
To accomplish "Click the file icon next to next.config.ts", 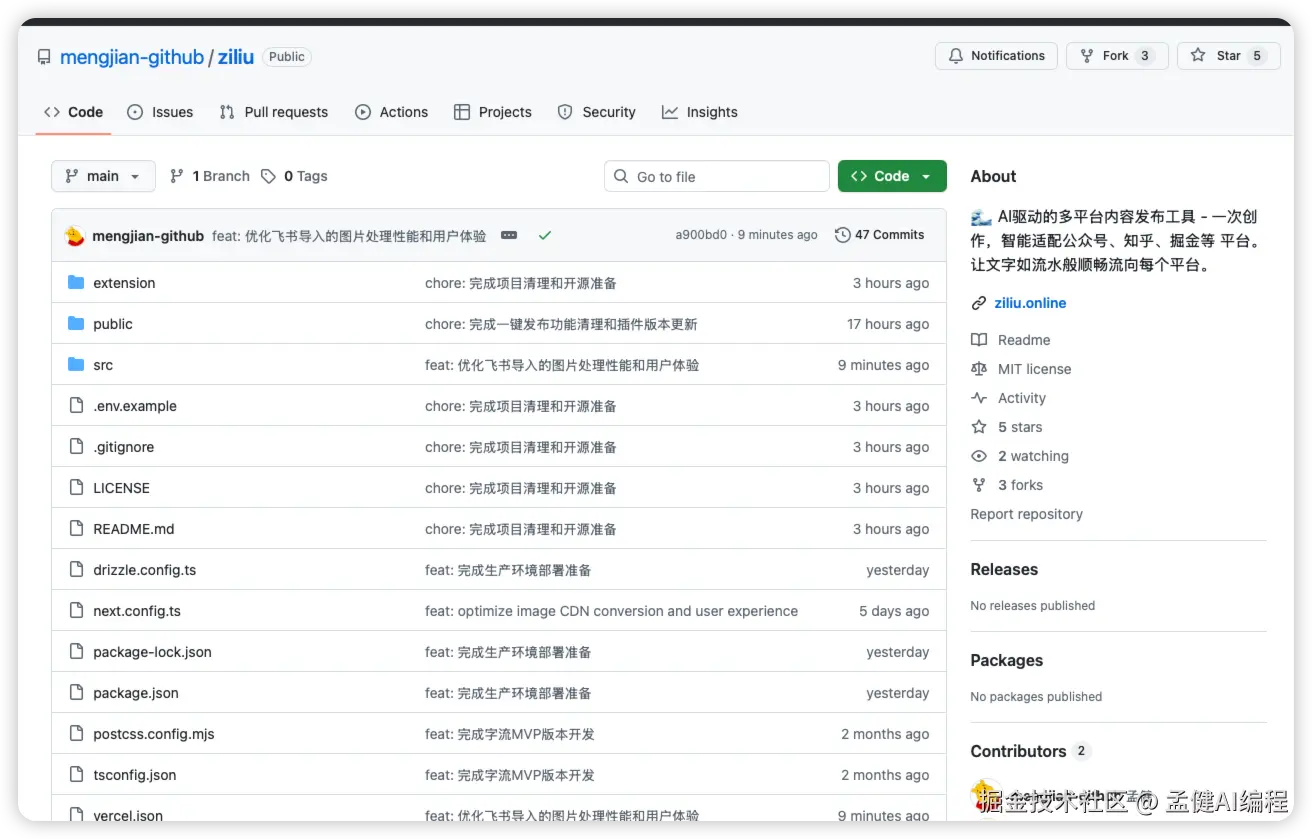I will point(76,611).
